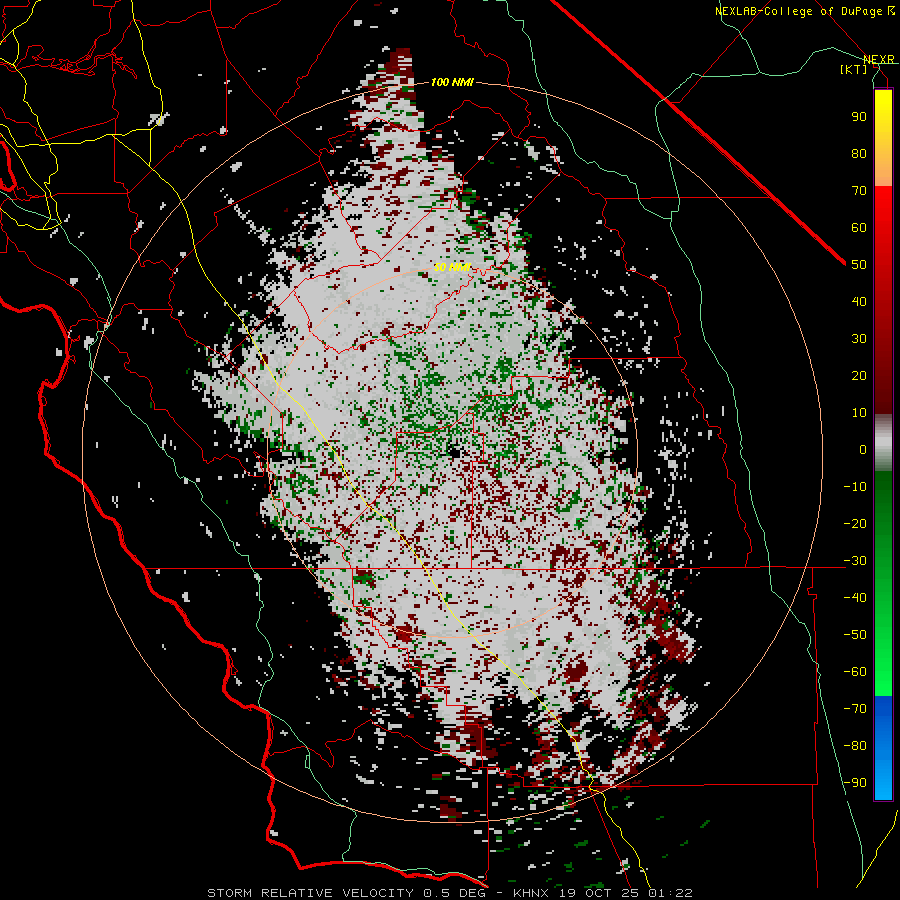Click the 30 value on the velocity scale

coord(859,339)
